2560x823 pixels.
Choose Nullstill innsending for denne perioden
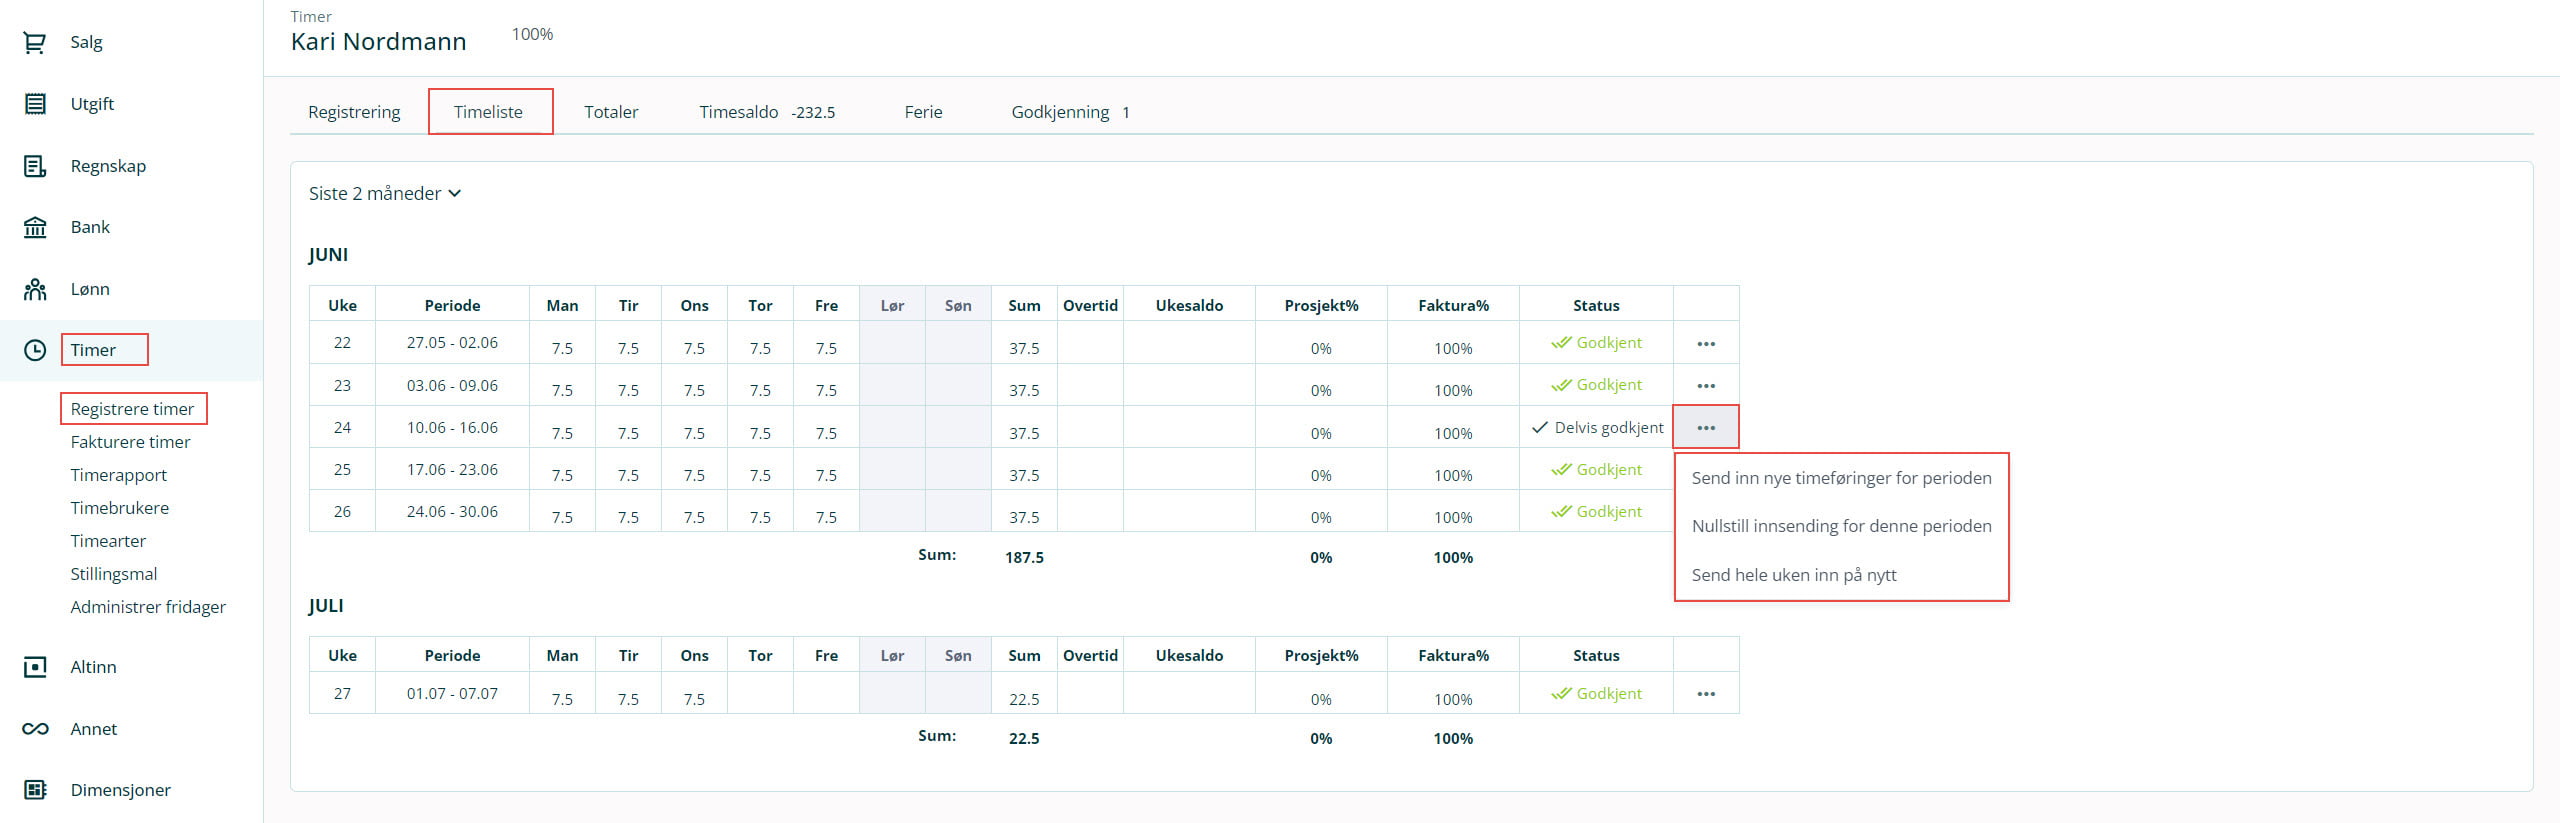pyautogui.click(x=1841, y=526)
